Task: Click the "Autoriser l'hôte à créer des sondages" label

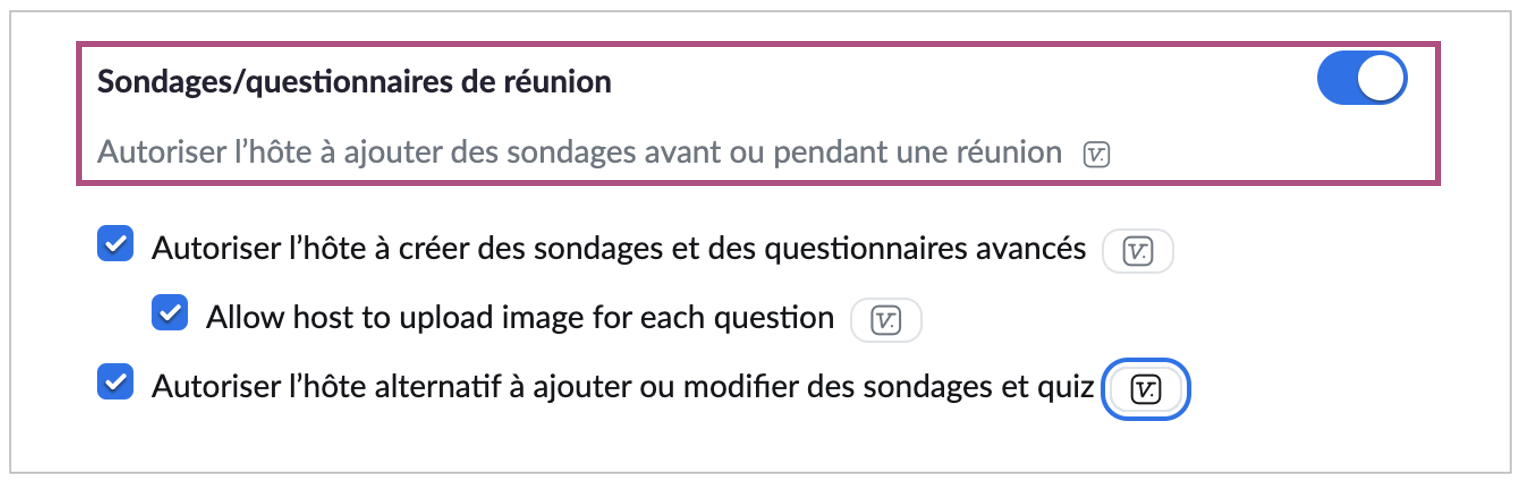Action: pyautogui.click(x=618, y=249)
